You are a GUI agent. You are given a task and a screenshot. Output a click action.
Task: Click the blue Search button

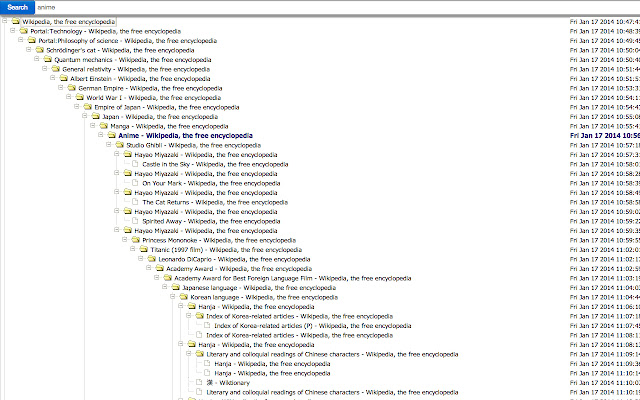pos(18,7)
